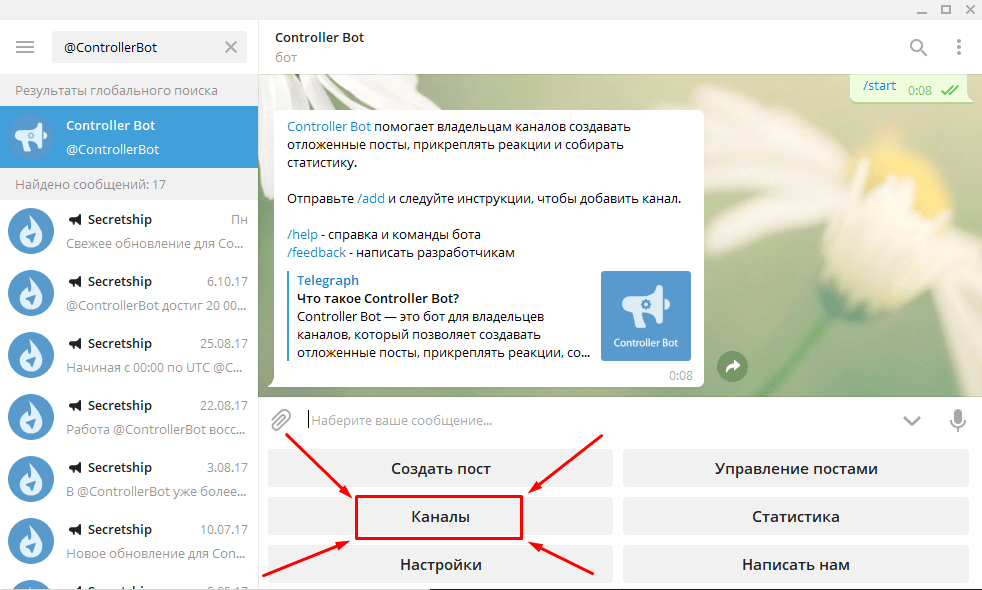Screen dimensions: 982x590
Task: Click Secretship avatar beside 22.08.17 message
Action: pyautogui.click(x=31, y=417)
